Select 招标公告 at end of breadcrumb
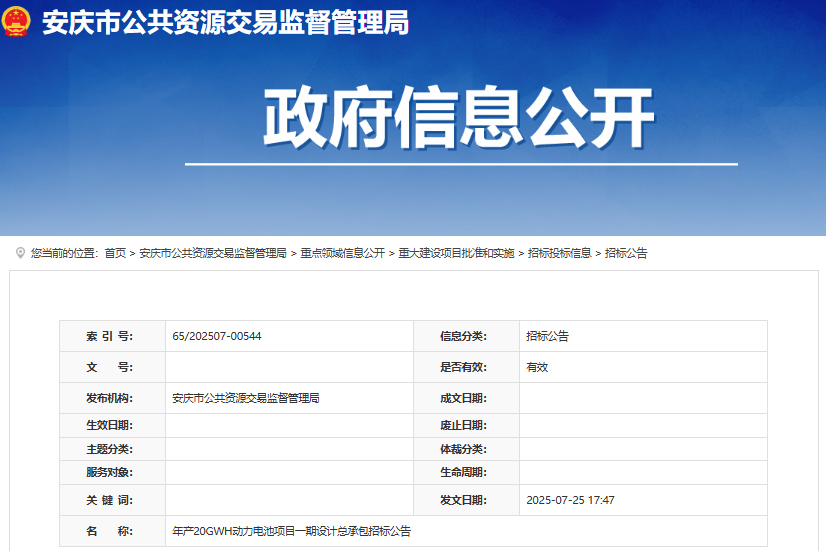The image size is (826, 551). point(626,254)
